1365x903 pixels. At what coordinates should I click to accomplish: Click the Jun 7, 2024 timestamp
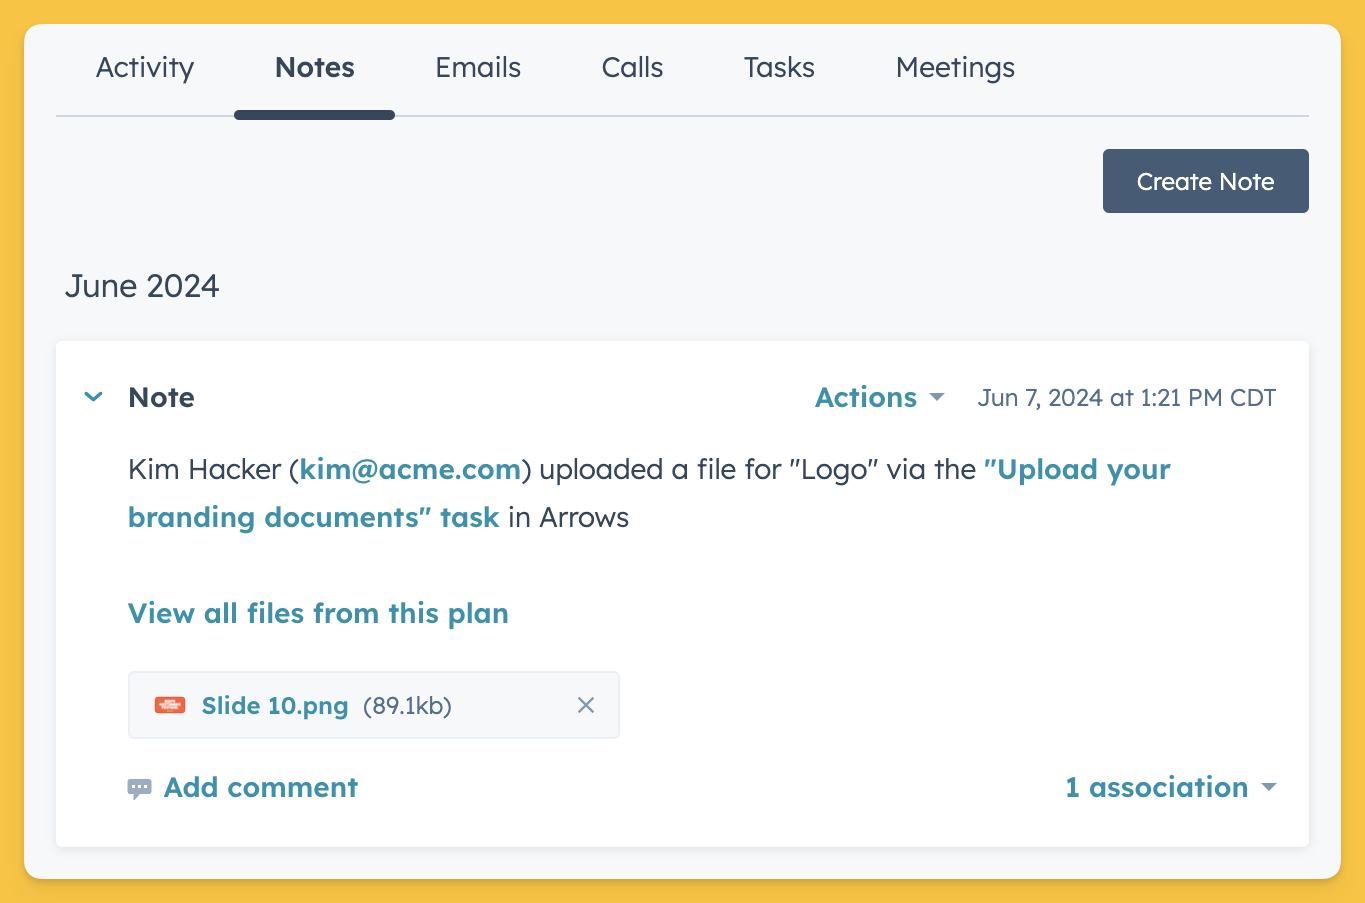(1126, 397)
